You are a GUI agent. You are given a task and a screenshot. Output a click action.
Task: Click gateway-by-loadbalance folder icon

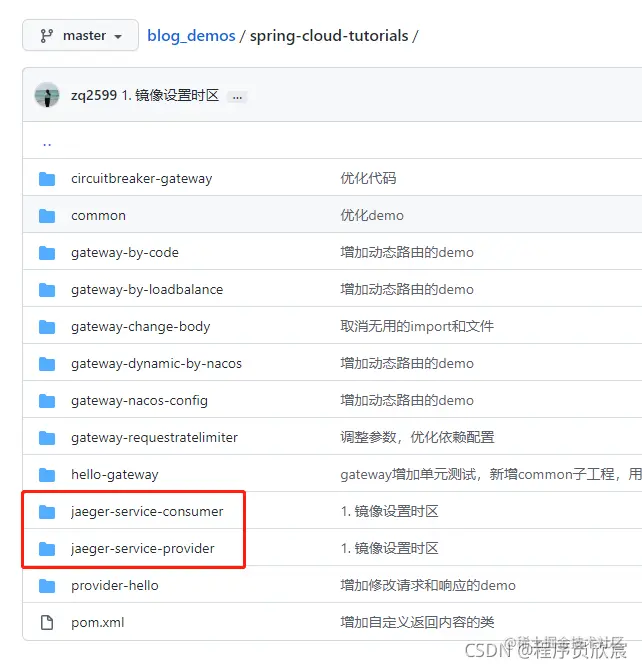pos(47,290)
